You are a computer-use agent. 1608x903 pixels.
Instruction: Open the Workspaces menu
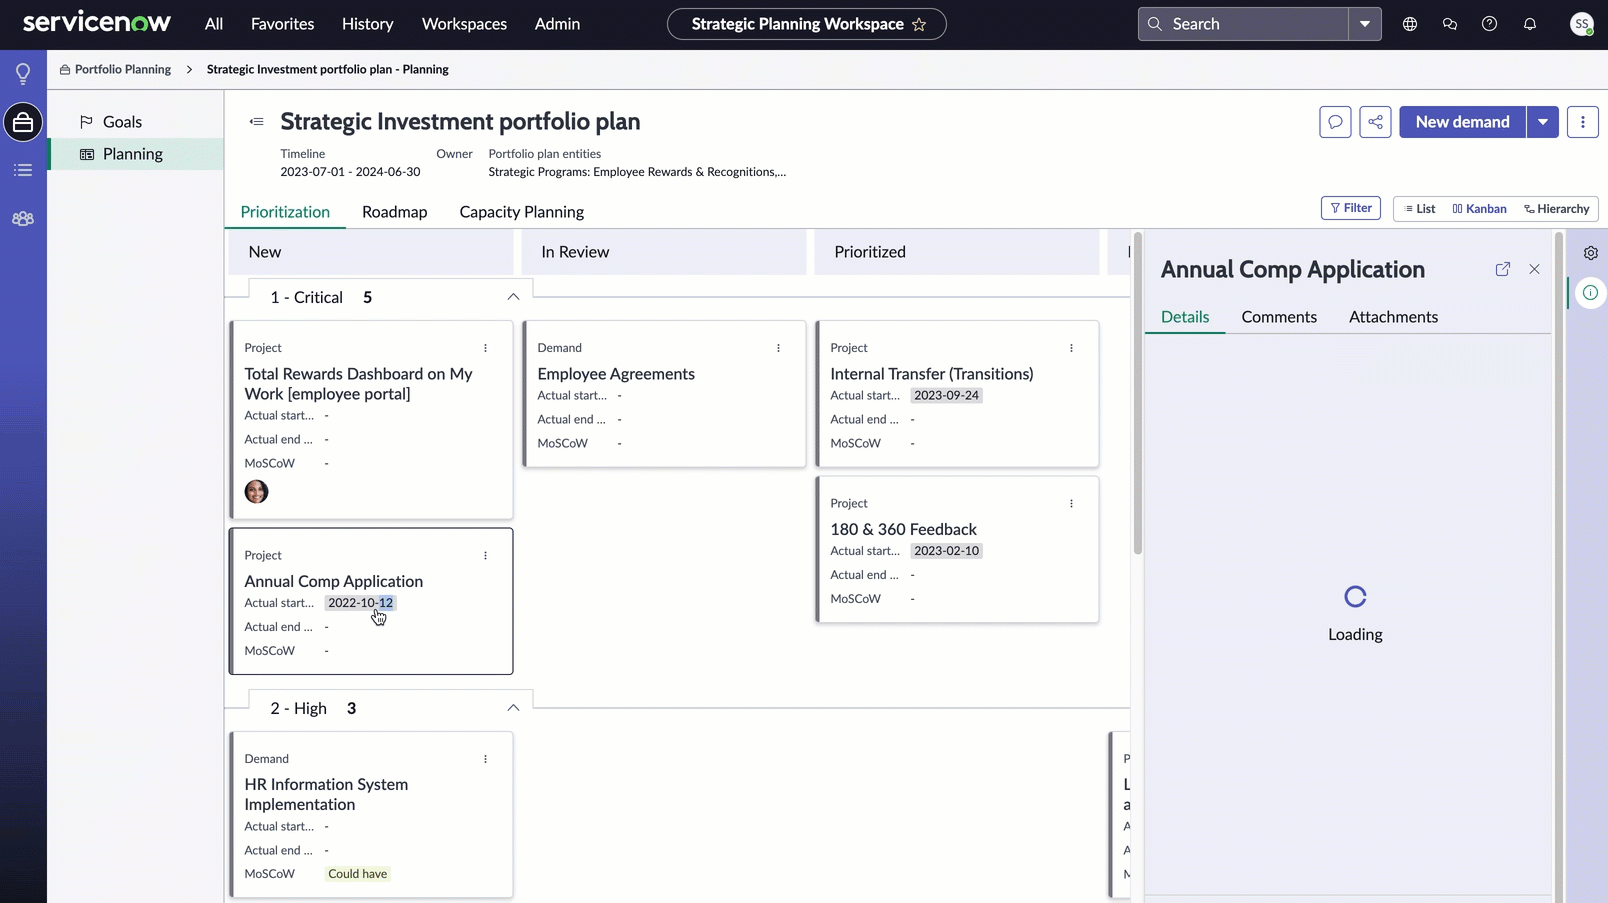coord(464,24)
